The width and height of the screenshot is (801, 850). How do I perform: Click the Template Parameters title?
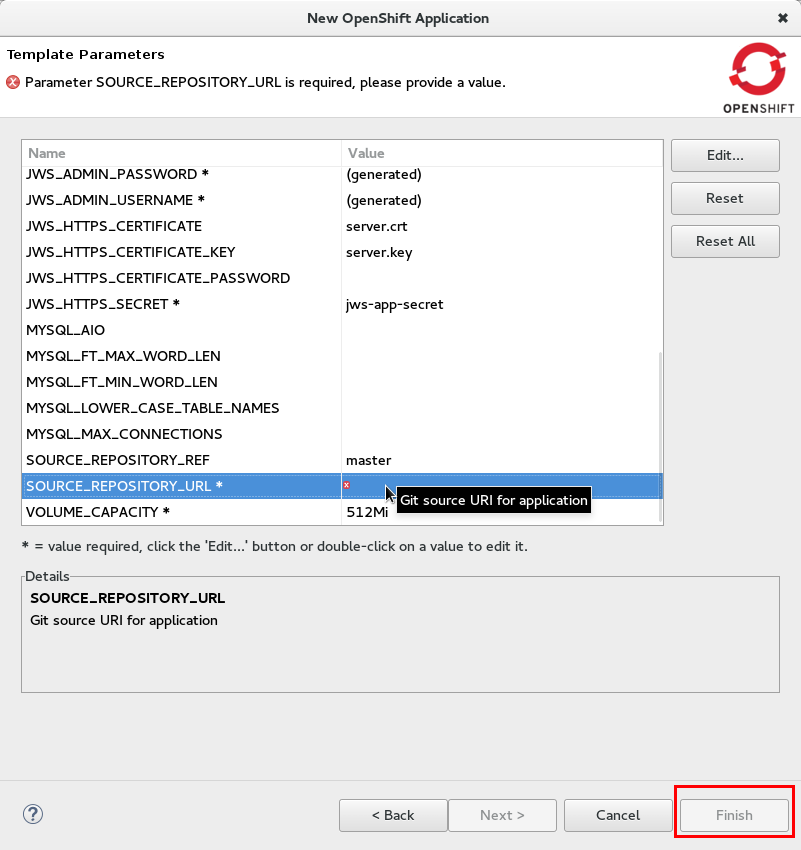tap(86, 55)
